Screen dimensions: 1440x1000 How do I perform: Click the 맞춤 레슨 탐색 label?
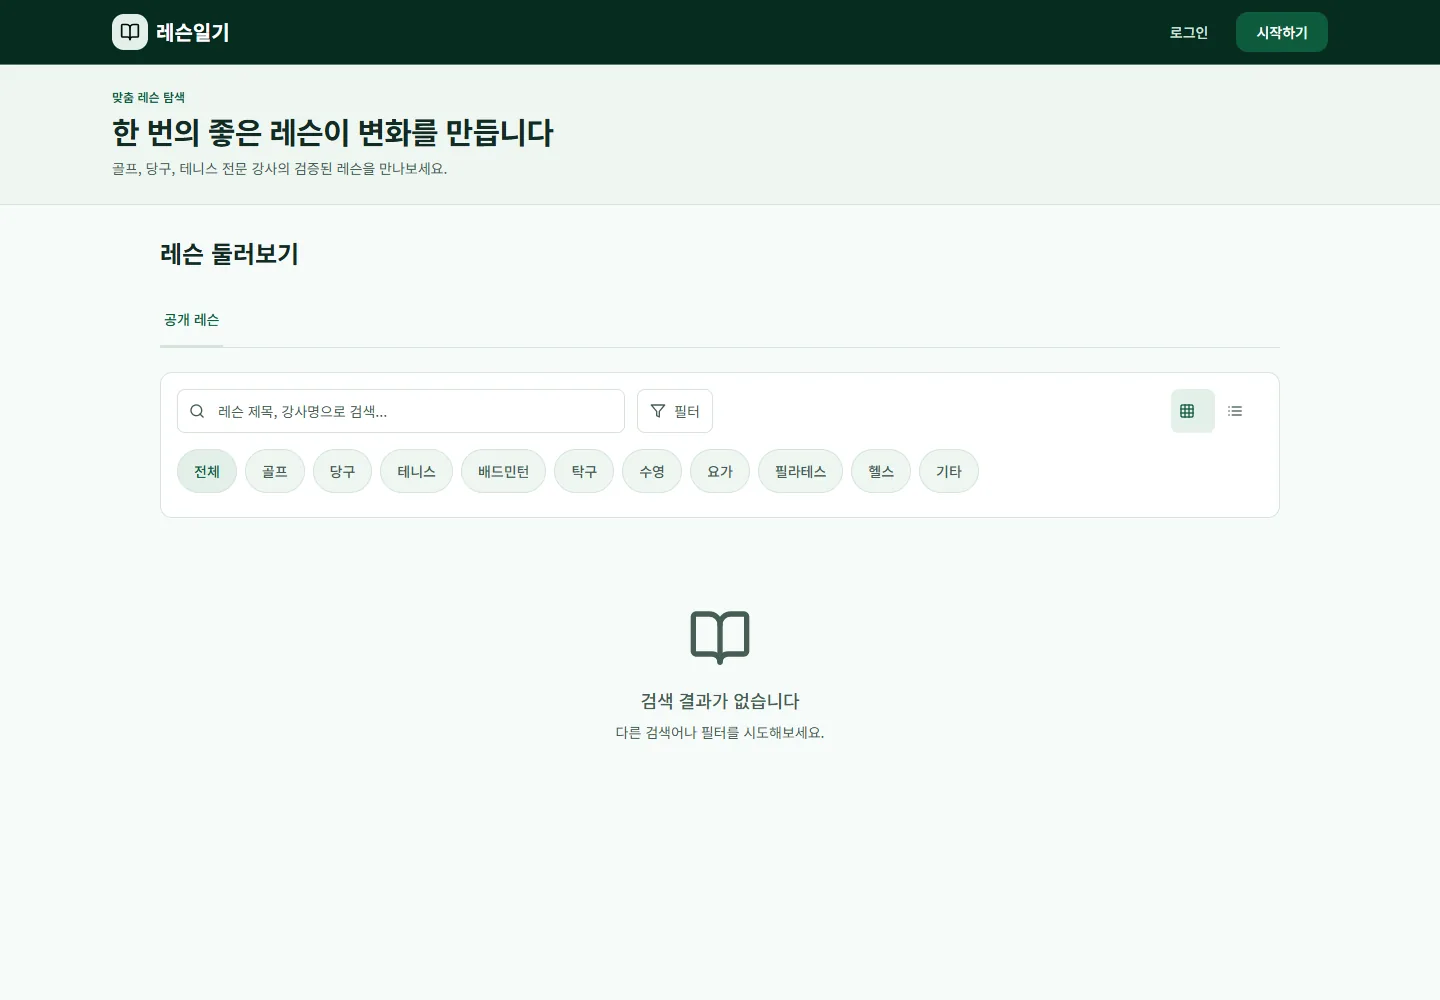point(148,97)
